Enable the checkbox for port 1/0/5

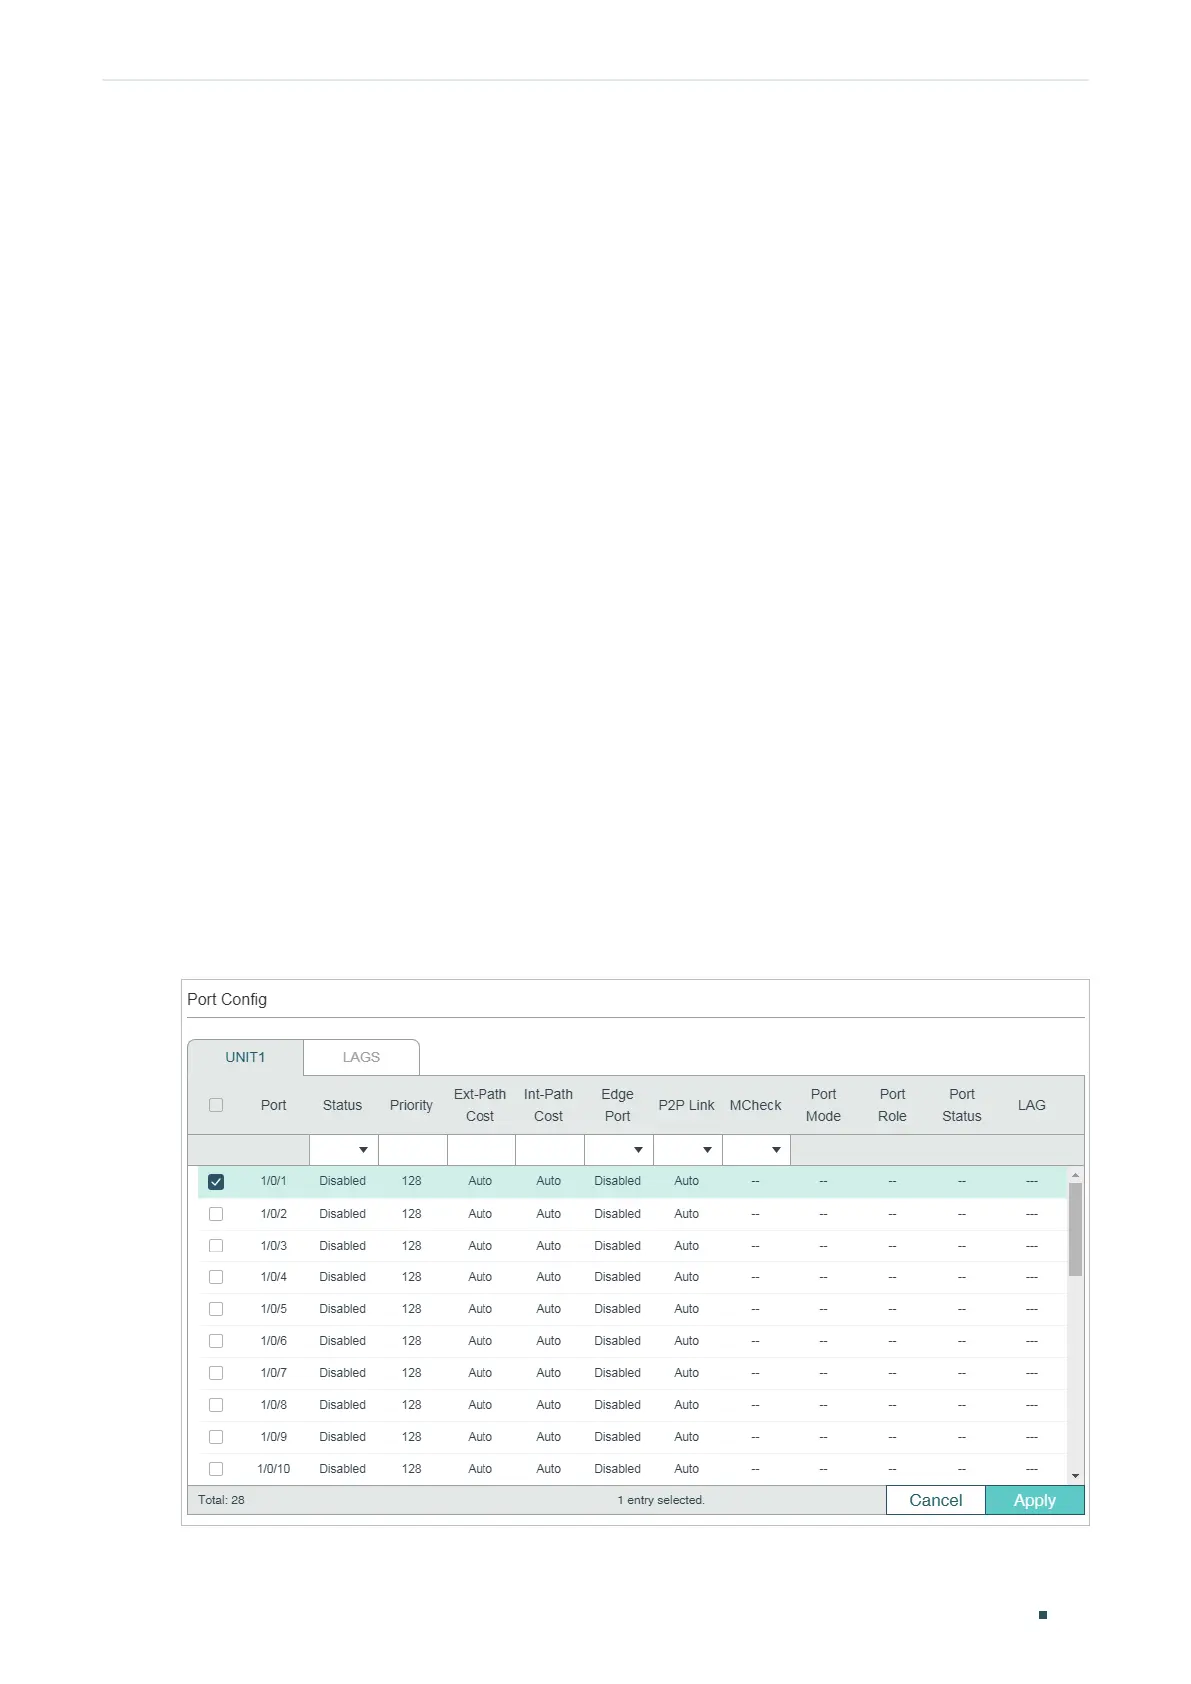pos(216,1309)
